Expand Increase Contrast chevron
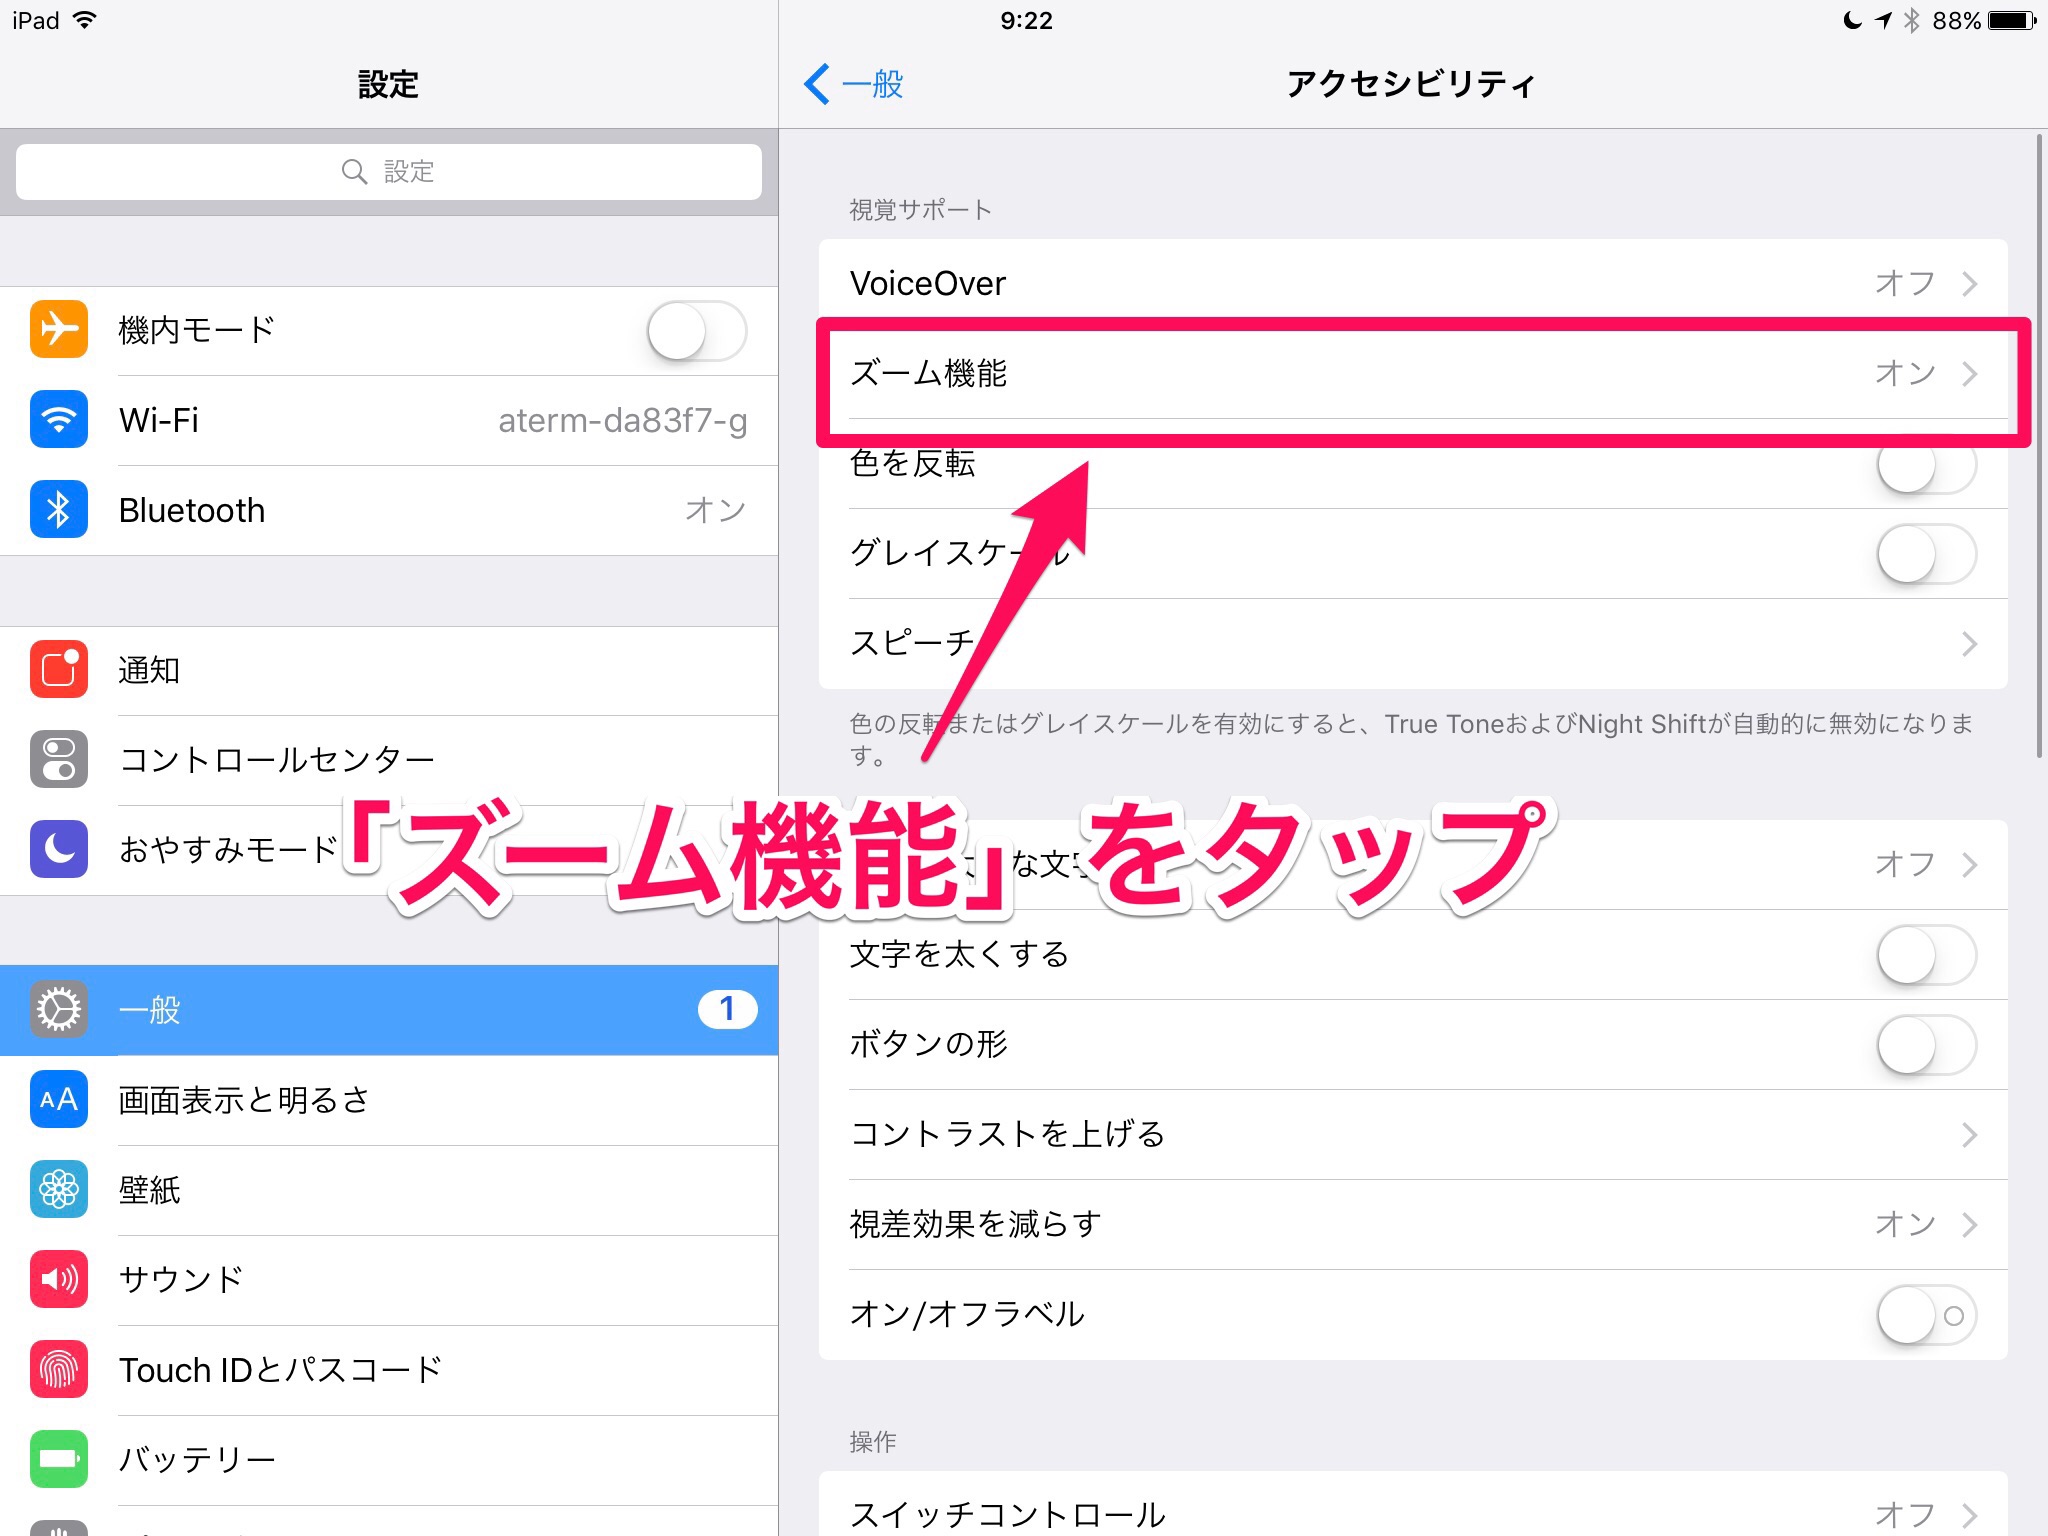This screenshot has width=2048, height=1536. pyautogui.click(x=1969, y=1135)
